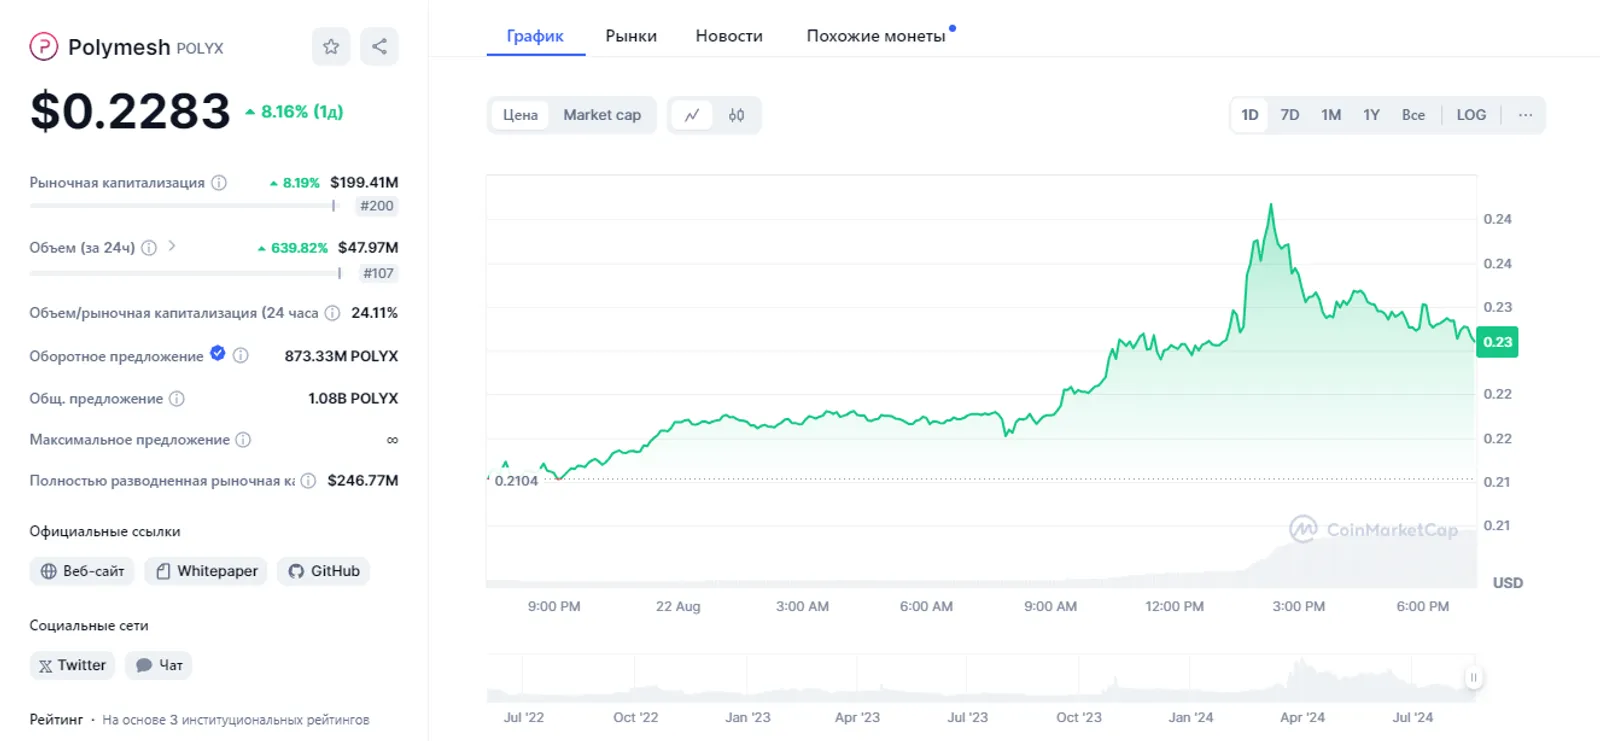
Task: Click the #107 volume rank badge
Action: click(378, 273)
